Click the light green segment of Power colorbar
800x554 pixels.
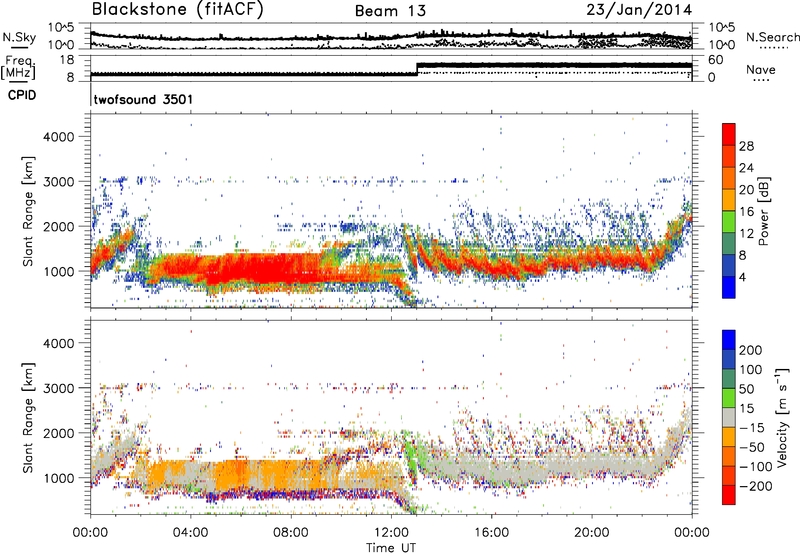[729, 221]
